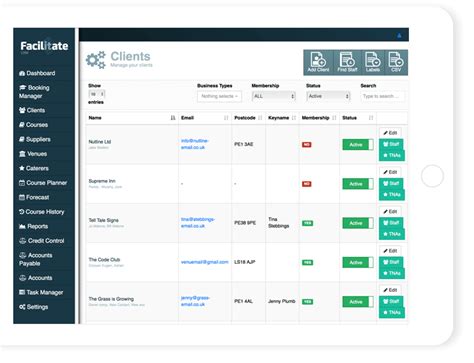The image size is (474, 363).
Task: Toggle Active status for Tell Tale Signs
Action: pyautogui.click(x=358, y=223)
